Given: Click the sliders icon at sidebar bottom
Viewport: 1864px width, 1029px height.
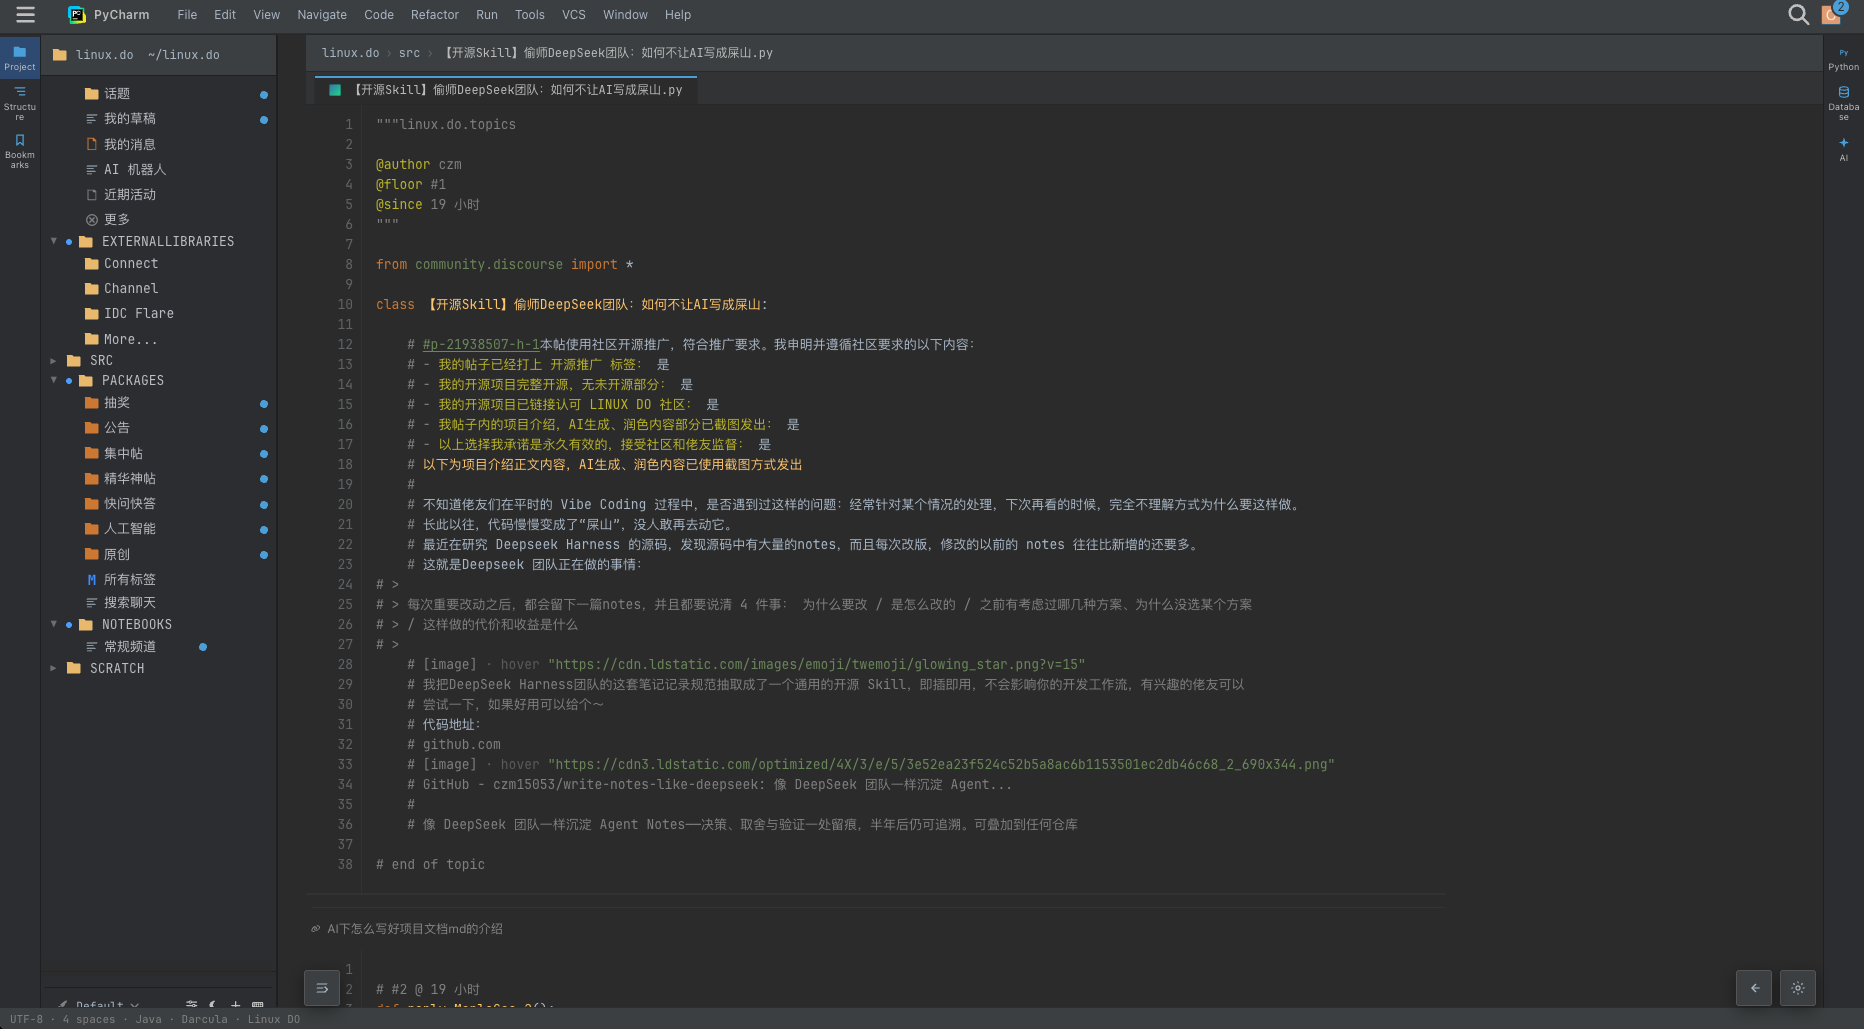Looking at the screenshot, I should (192, 1004).
